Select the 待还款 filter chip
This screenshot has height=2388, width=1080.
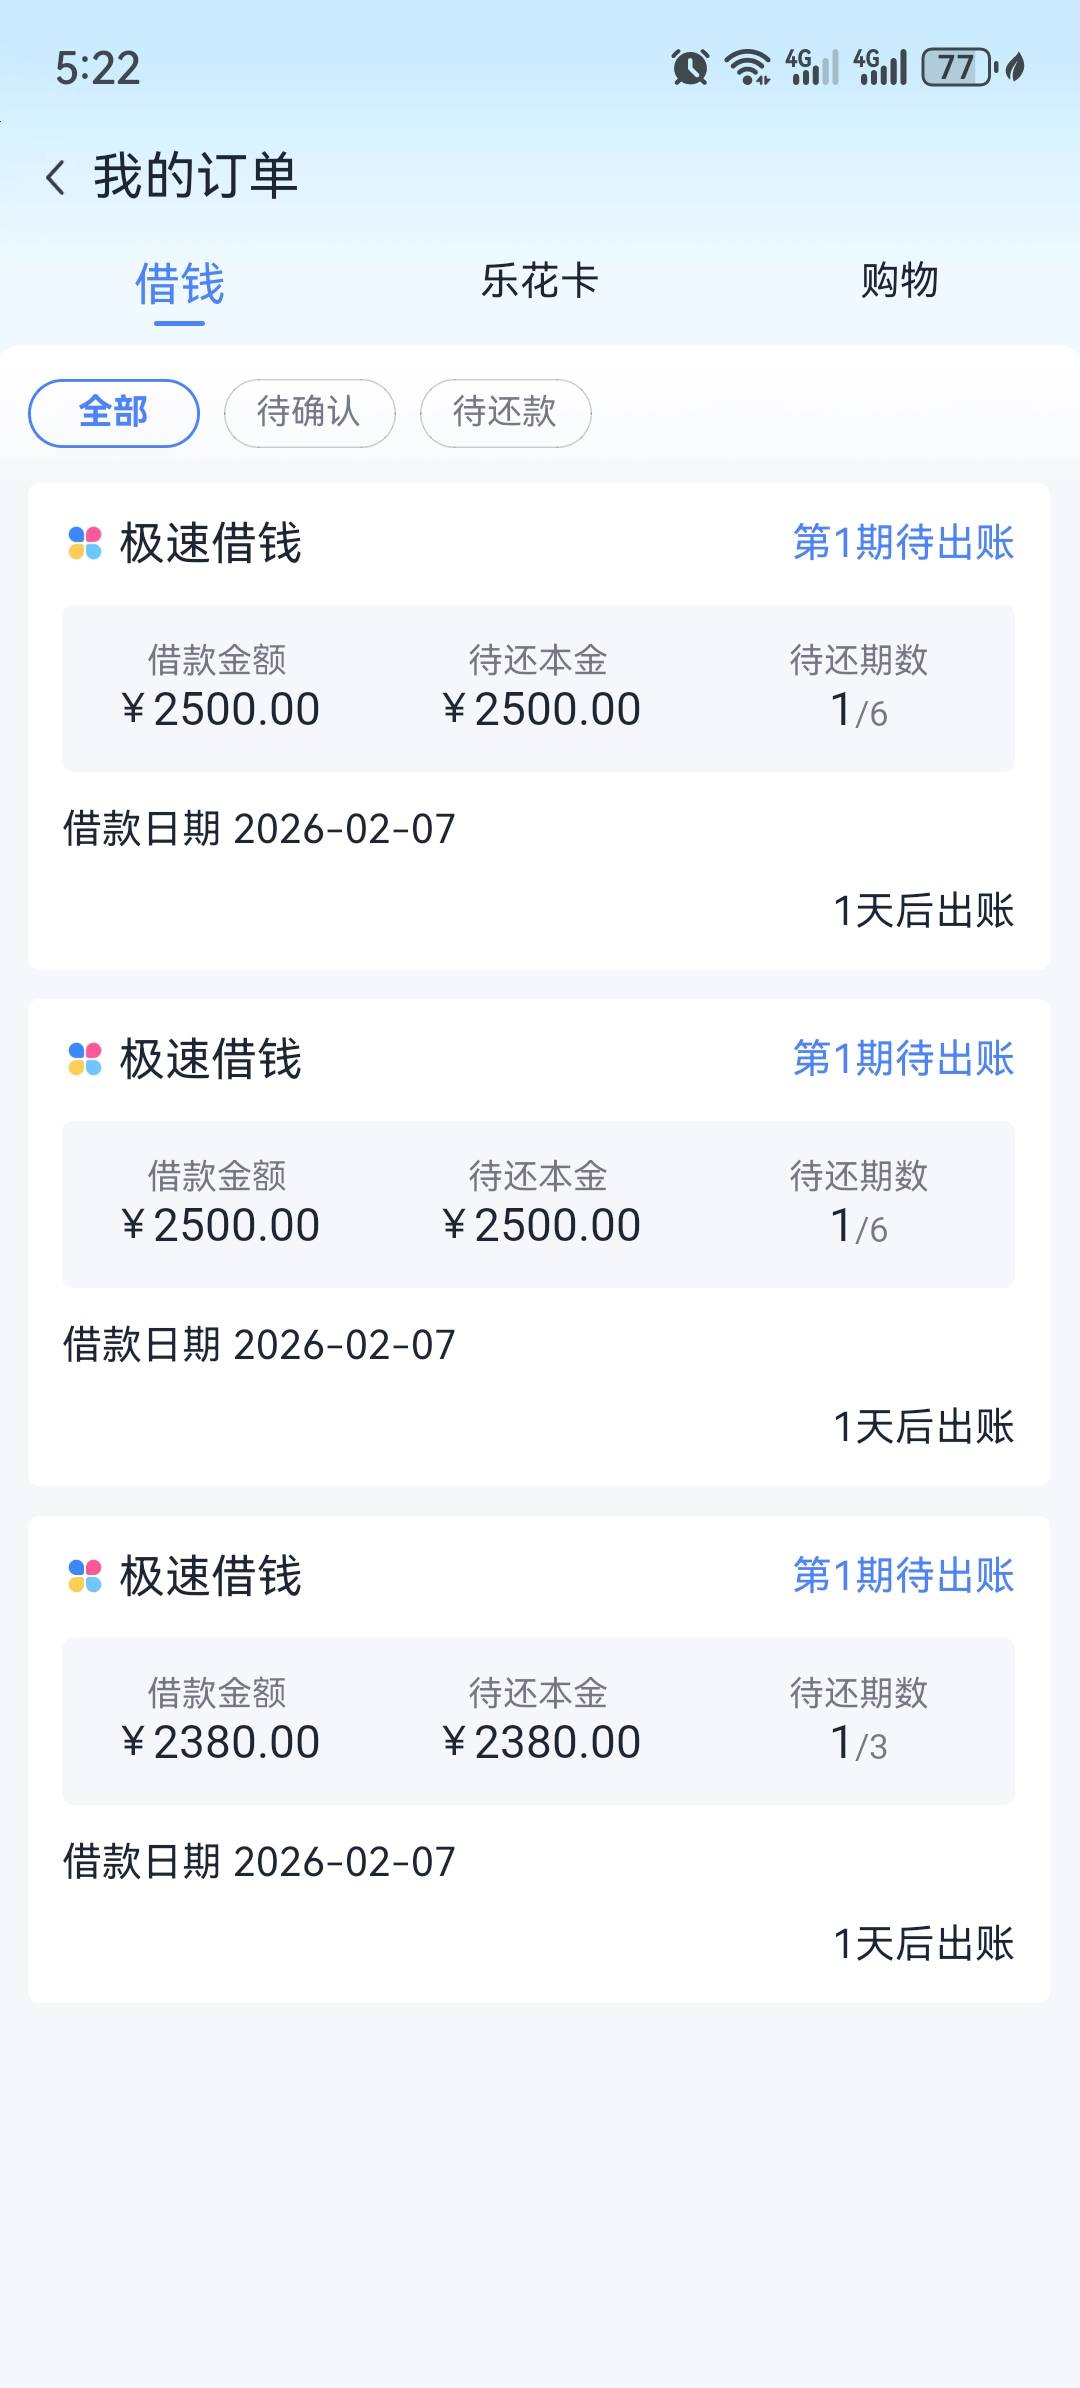[505, 412]
